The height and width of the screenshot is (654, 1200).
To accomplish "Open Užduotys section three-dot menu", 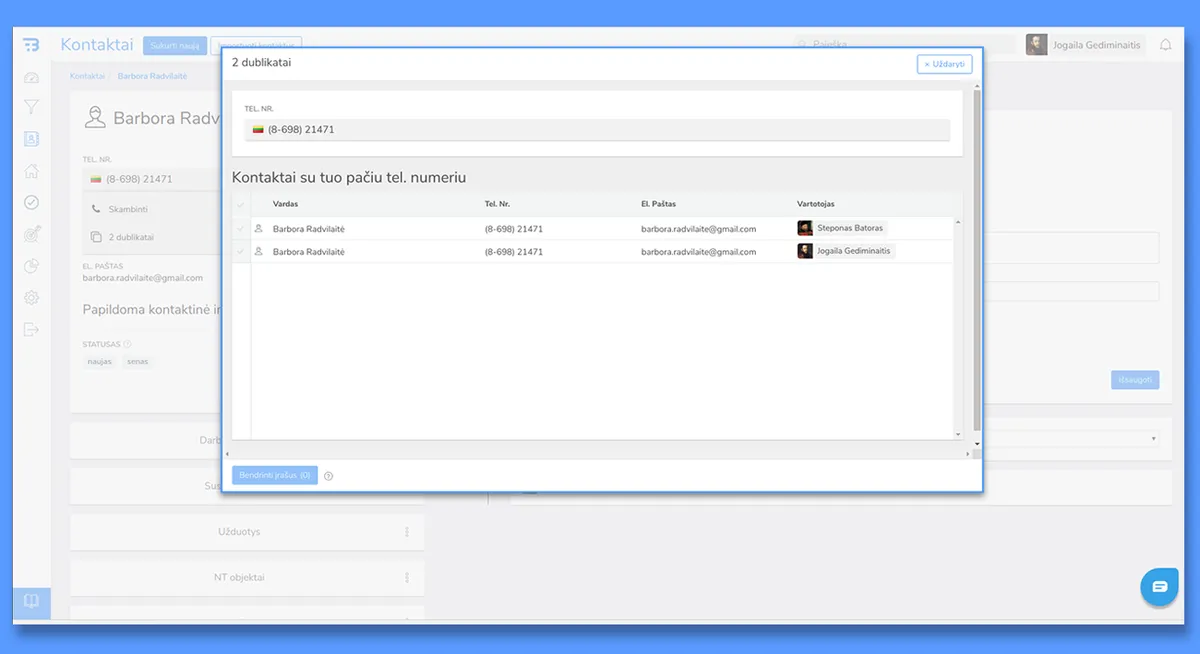I will (x=407, y=532).
